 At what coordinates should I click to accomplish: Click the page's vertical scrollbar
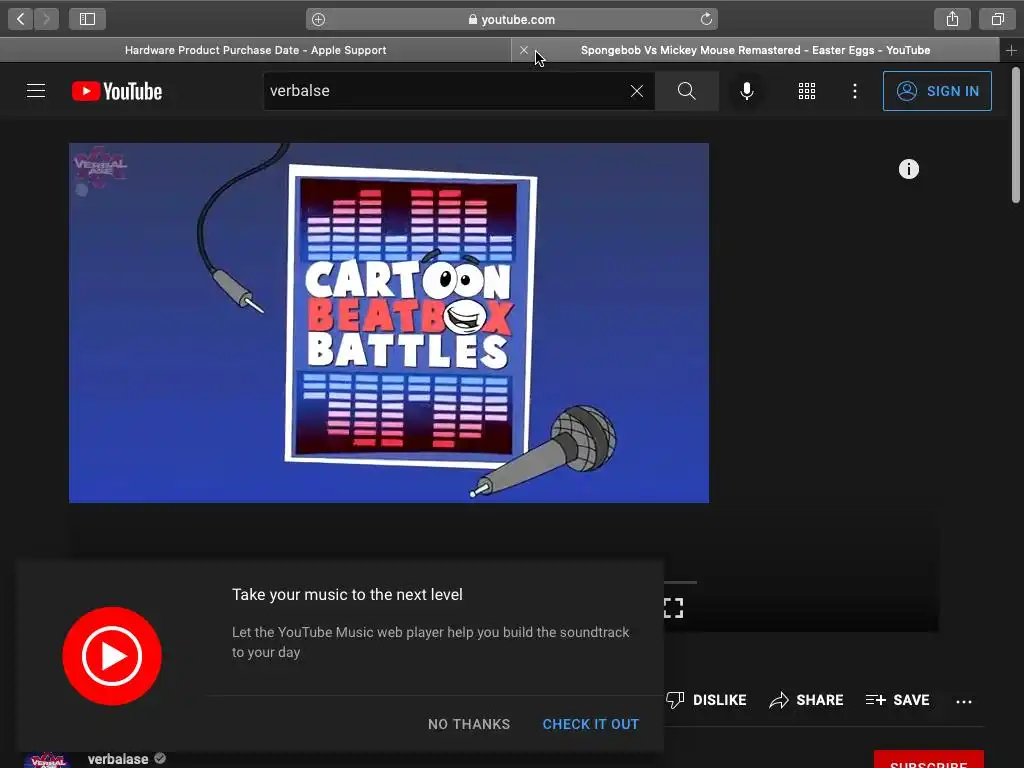(x=1016, y=136)
